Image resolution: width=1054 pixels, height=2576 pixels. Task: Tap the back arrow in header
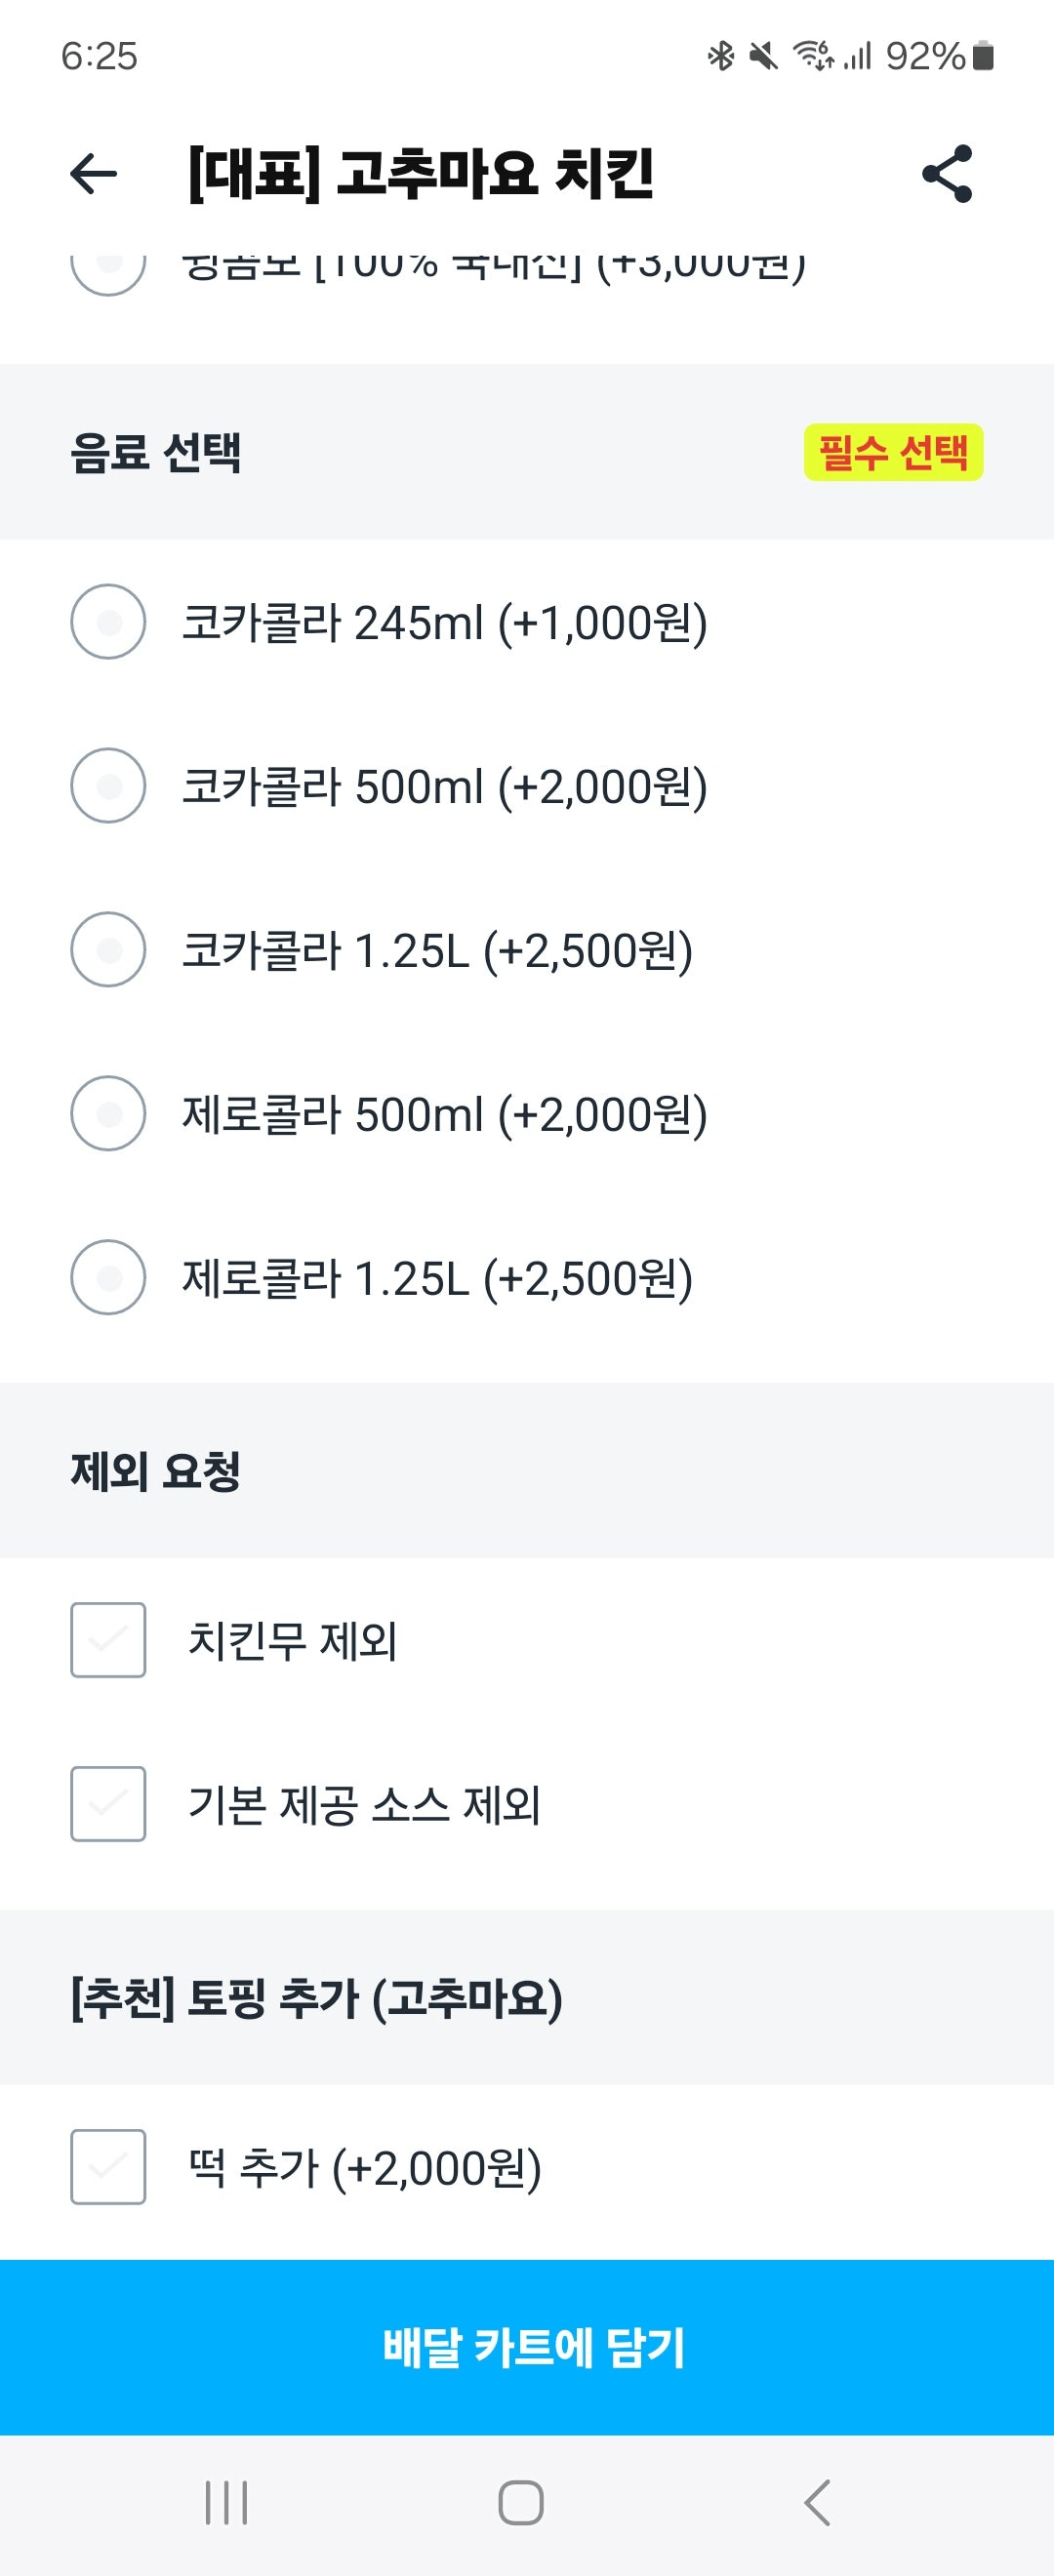(x=94, y=174)
